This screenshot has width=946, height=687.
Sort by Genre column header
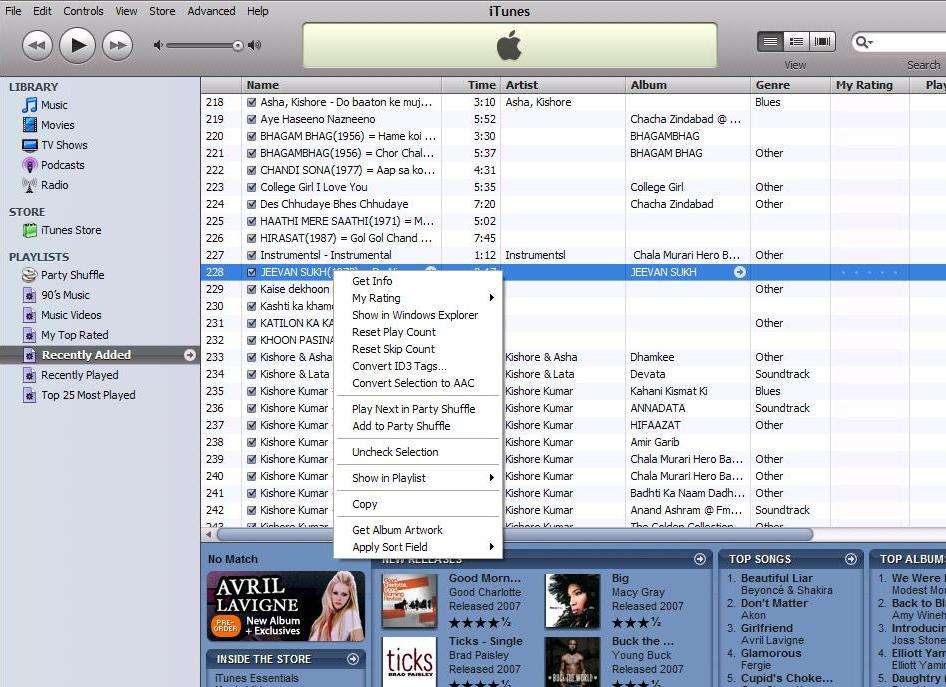(x=790, y=85)
